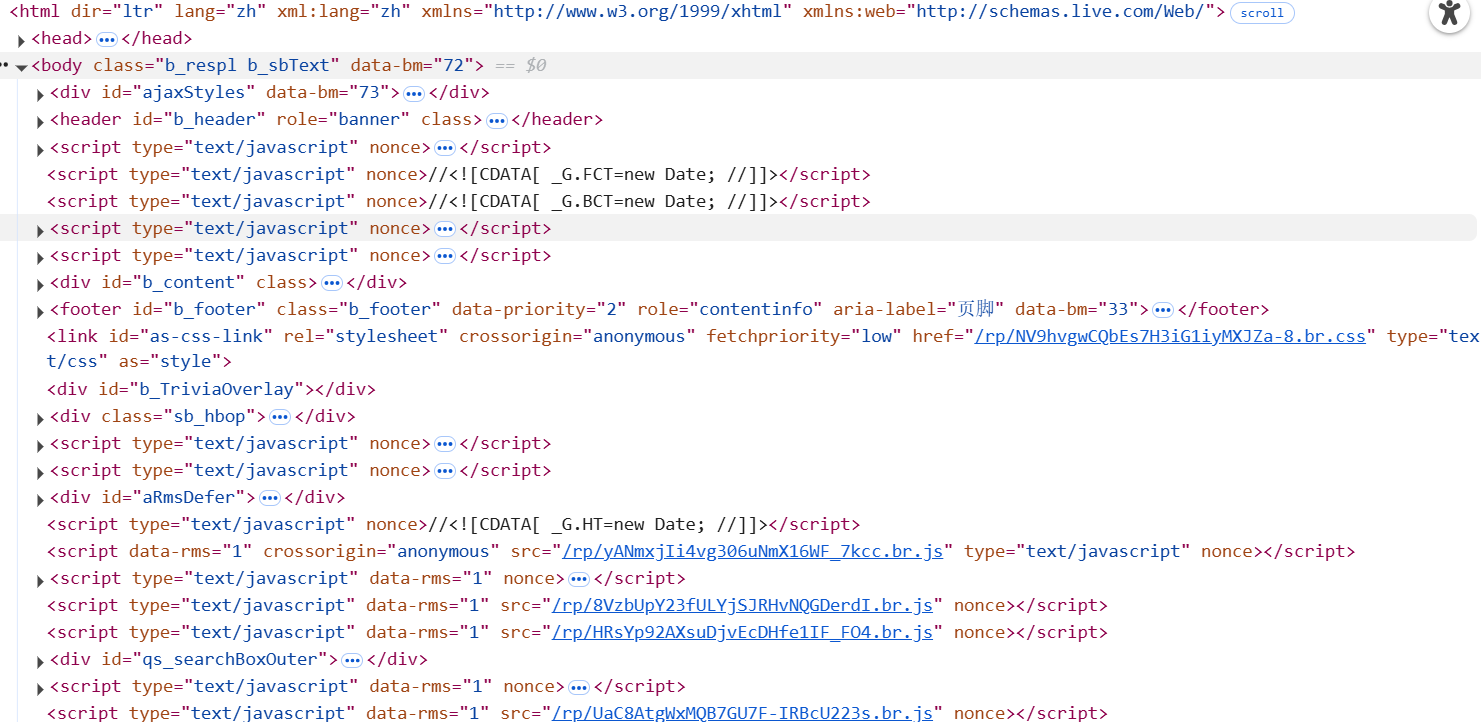Click ellipsis in the qs_searchBoxOuter div row

click(x=351, y=660)
